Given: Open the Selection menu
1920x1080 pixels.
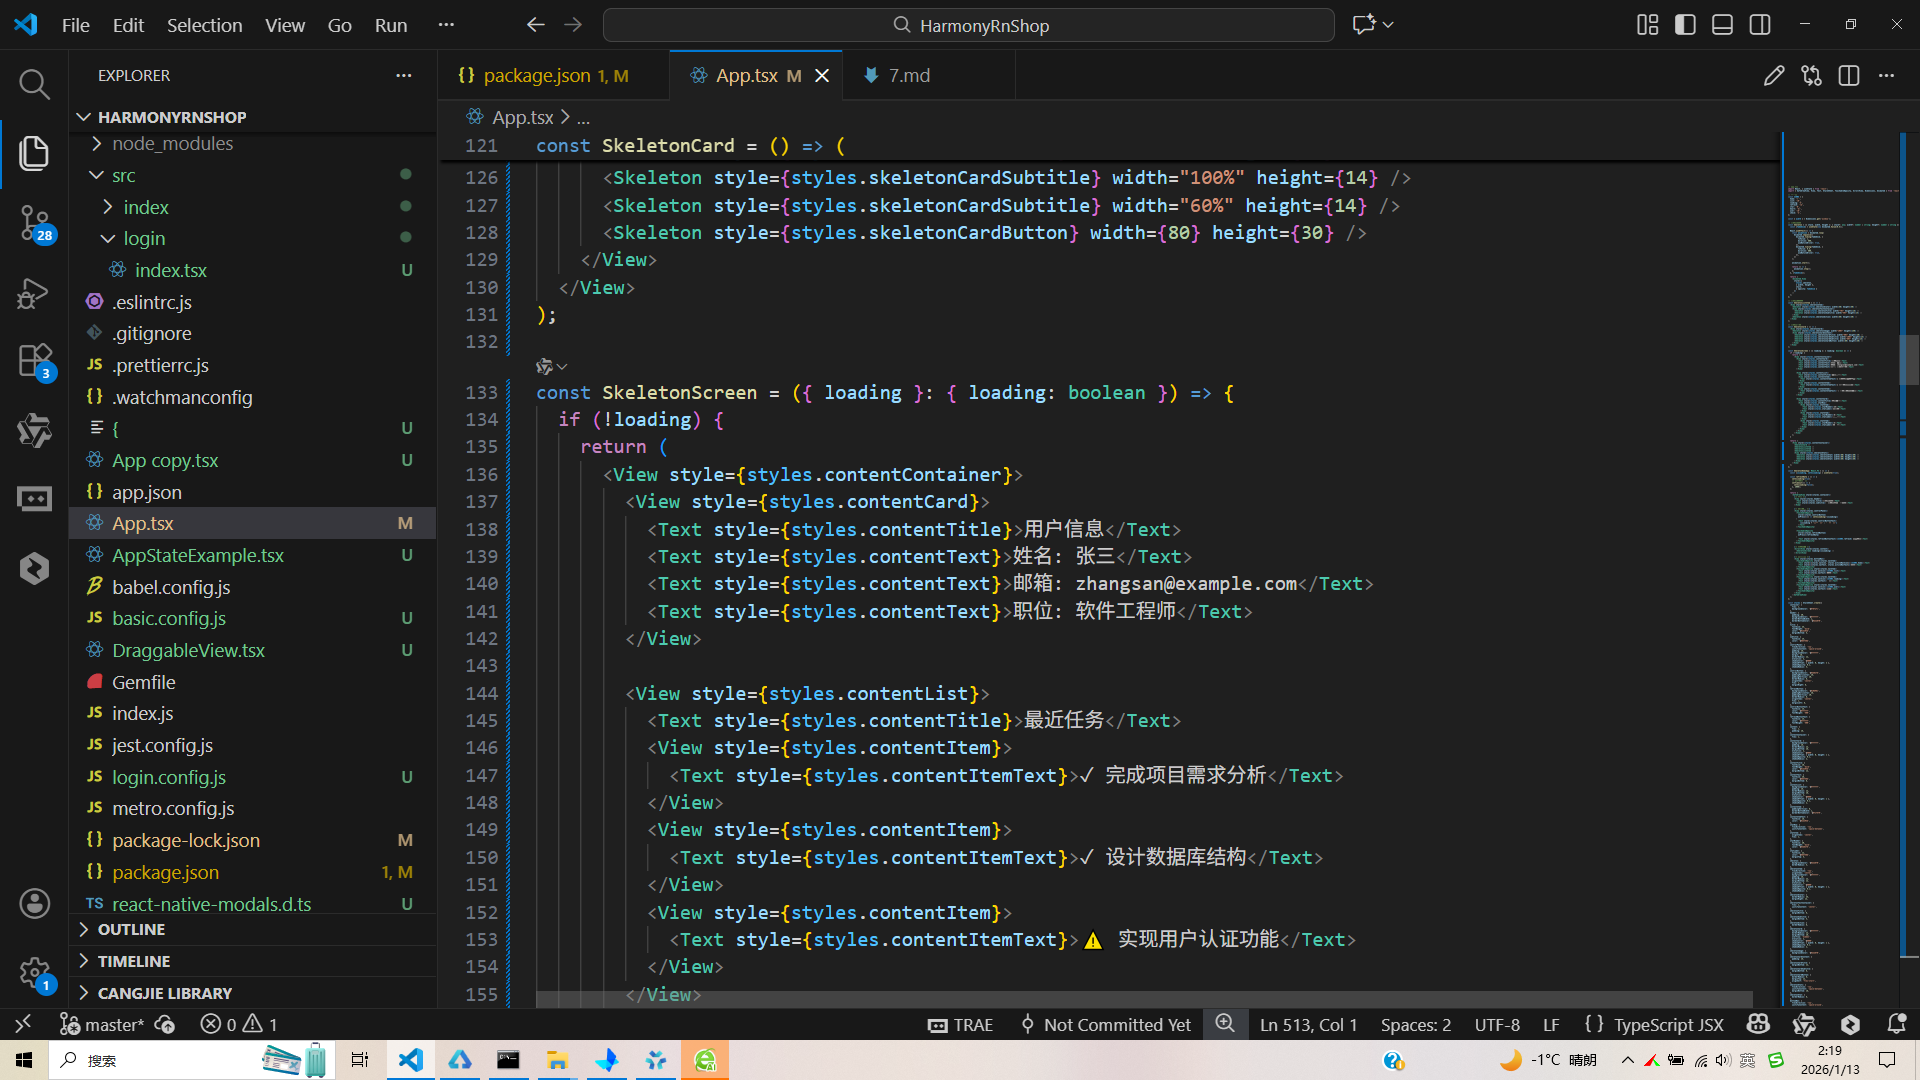Looking at the screenshot, I should [x=204, y=25].
